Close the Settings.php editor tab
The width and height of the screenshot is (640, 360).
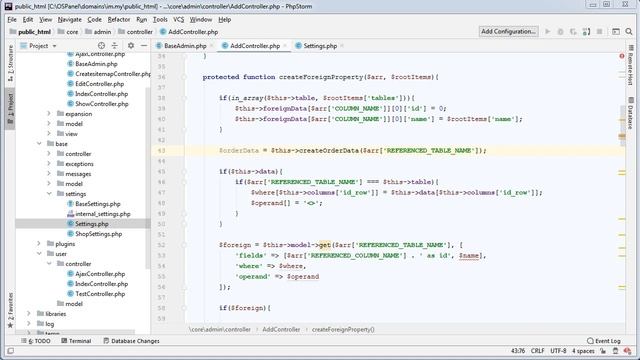(x=342, y=46)
